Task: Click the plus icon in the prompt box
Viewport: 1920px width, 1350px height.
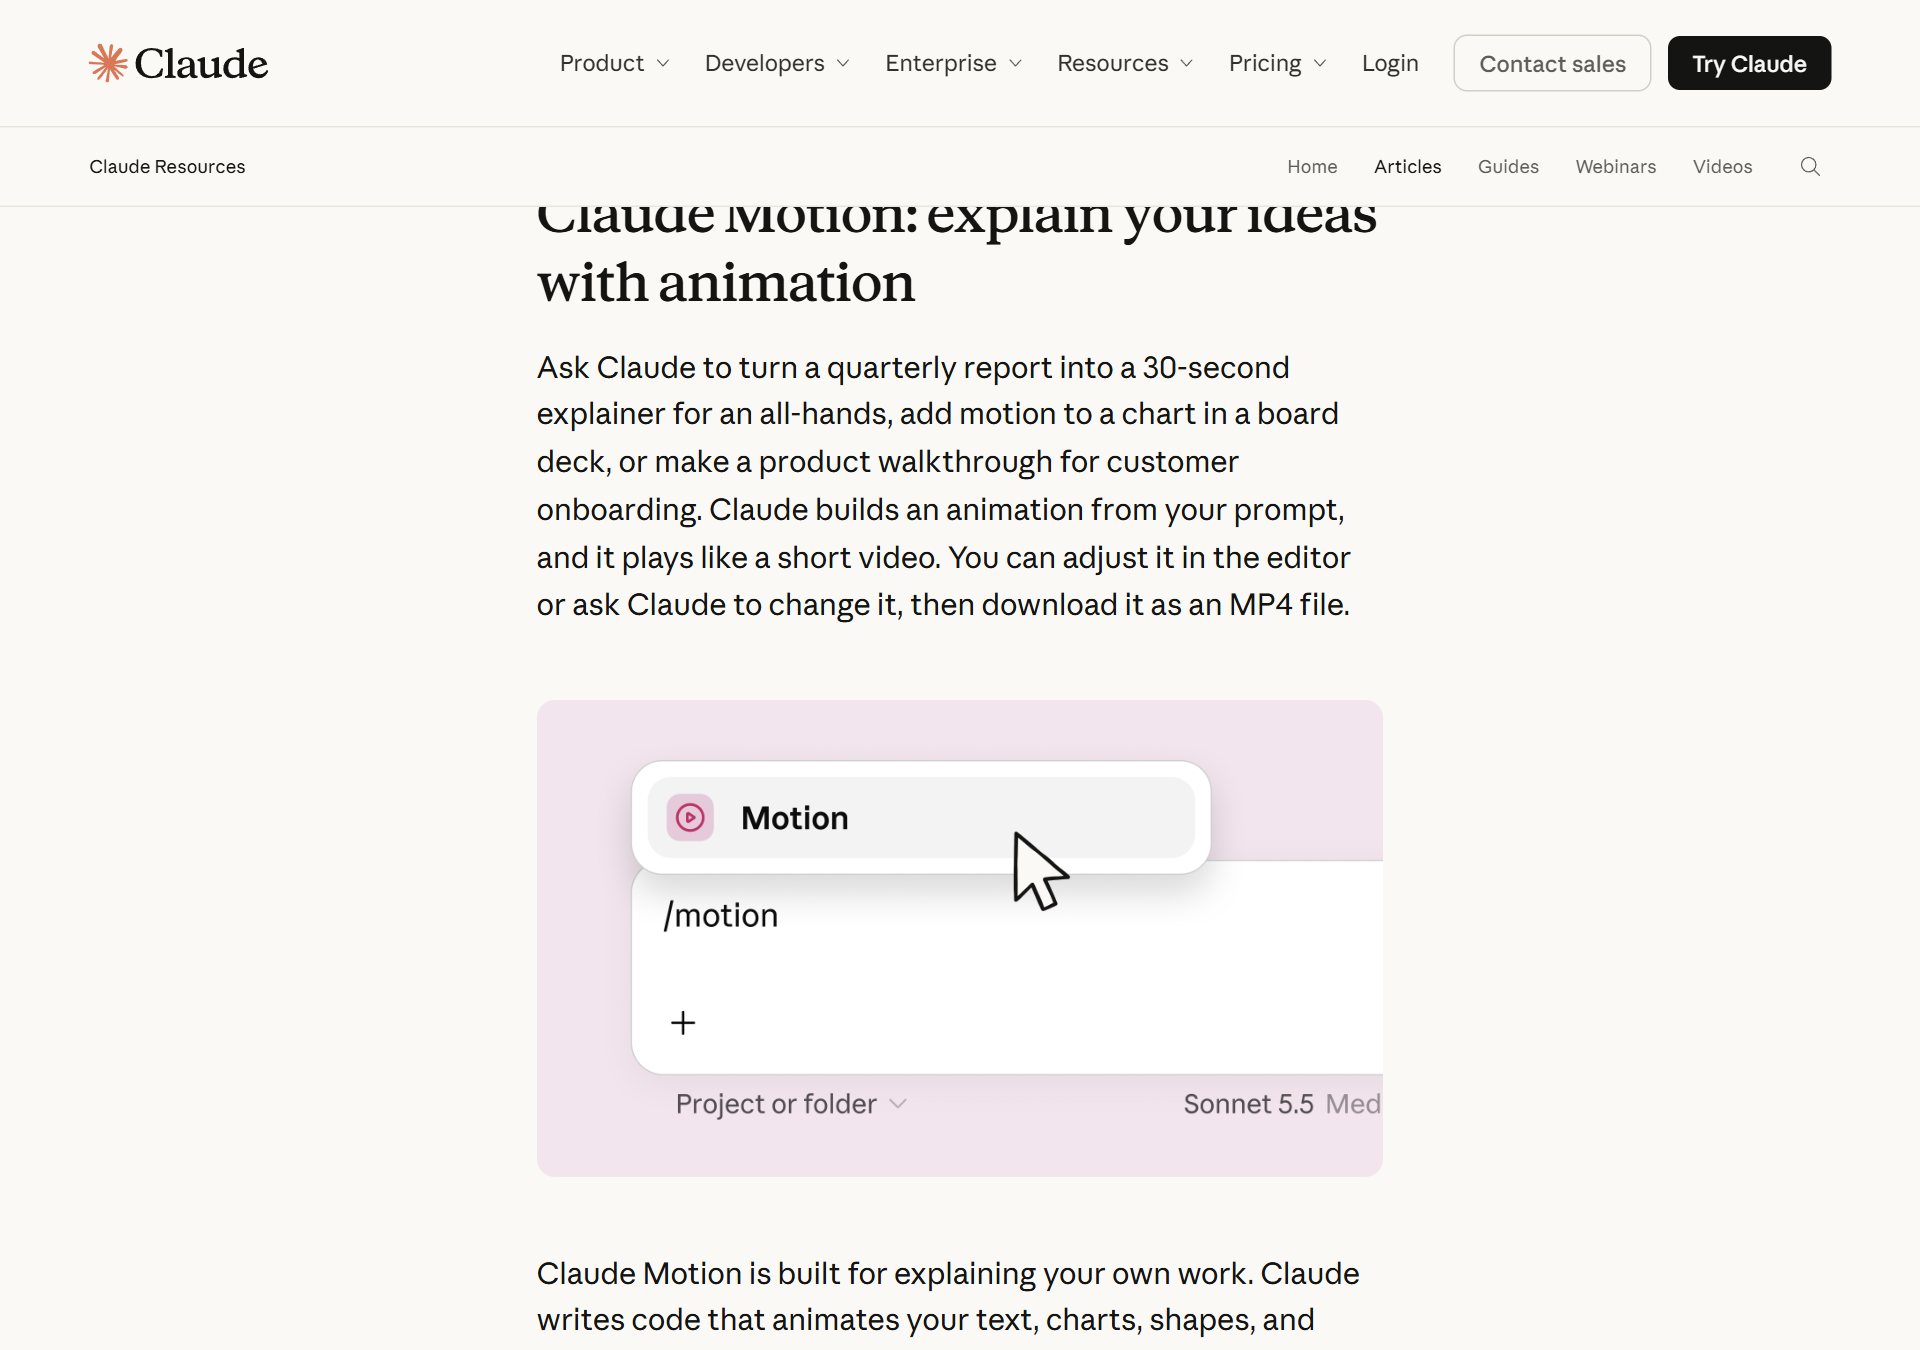Action: click(683, 1023)
